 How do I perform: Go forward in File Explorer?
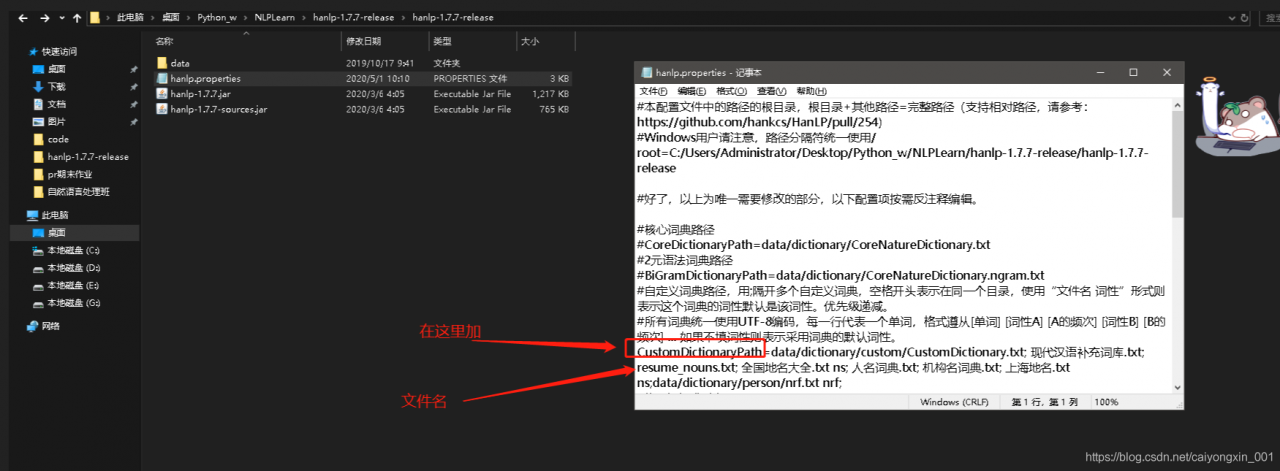tap(44, 18)
